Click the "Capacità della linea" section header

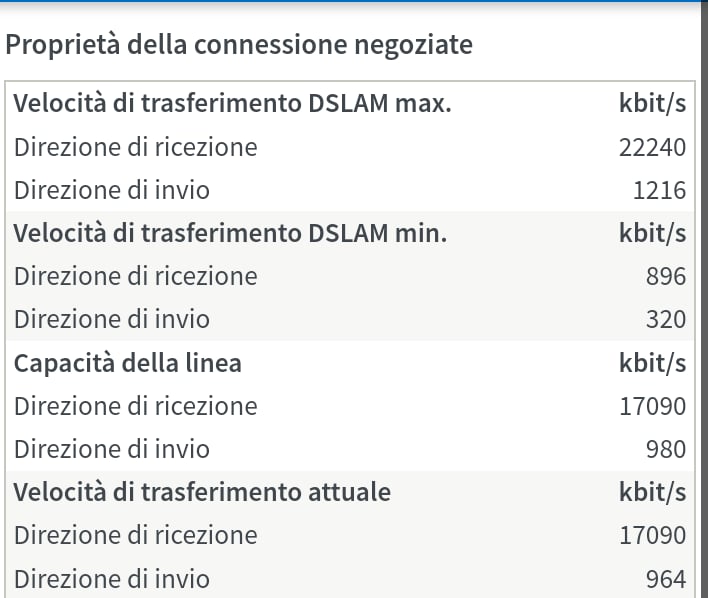point(128,362)
